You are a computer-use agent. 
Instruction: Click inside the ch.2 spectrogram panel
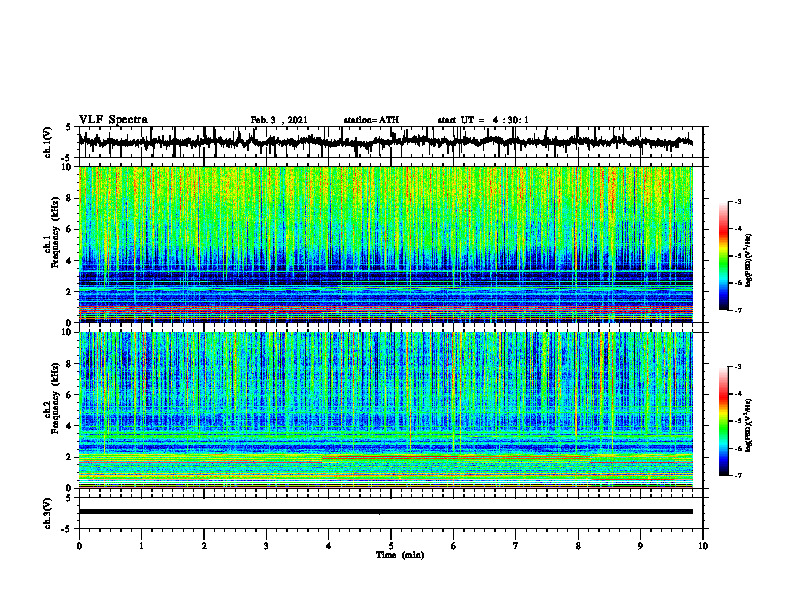[385, 410]
